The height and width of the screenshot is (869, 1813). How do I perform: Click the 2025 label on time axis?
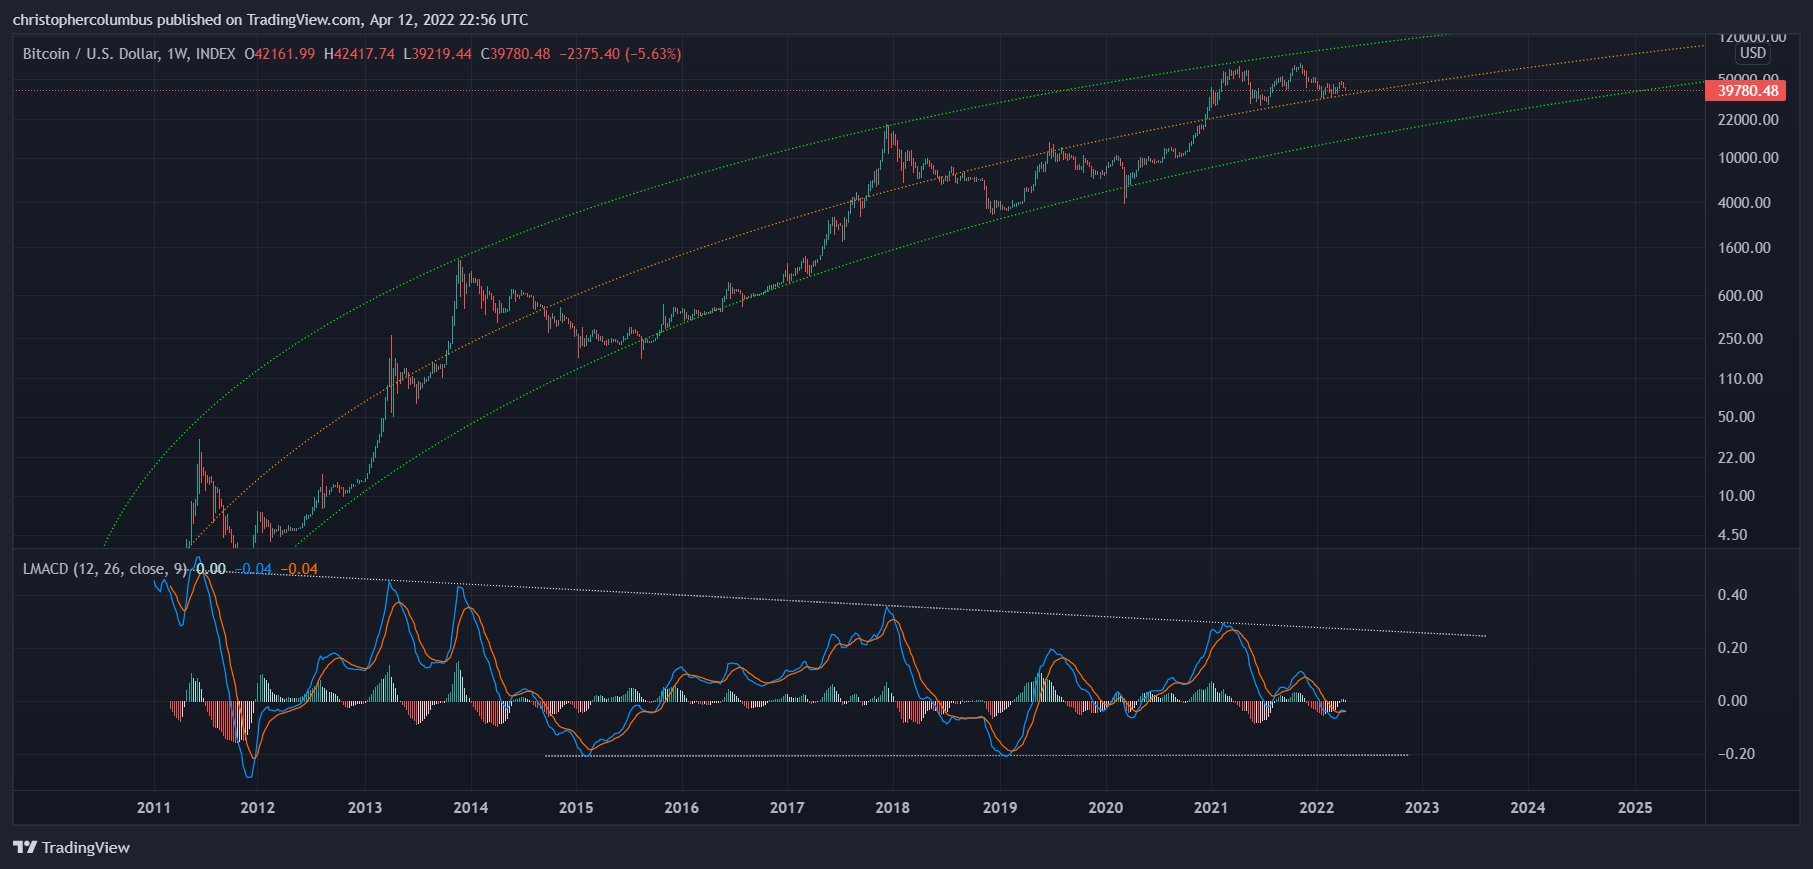[1635, 808]
